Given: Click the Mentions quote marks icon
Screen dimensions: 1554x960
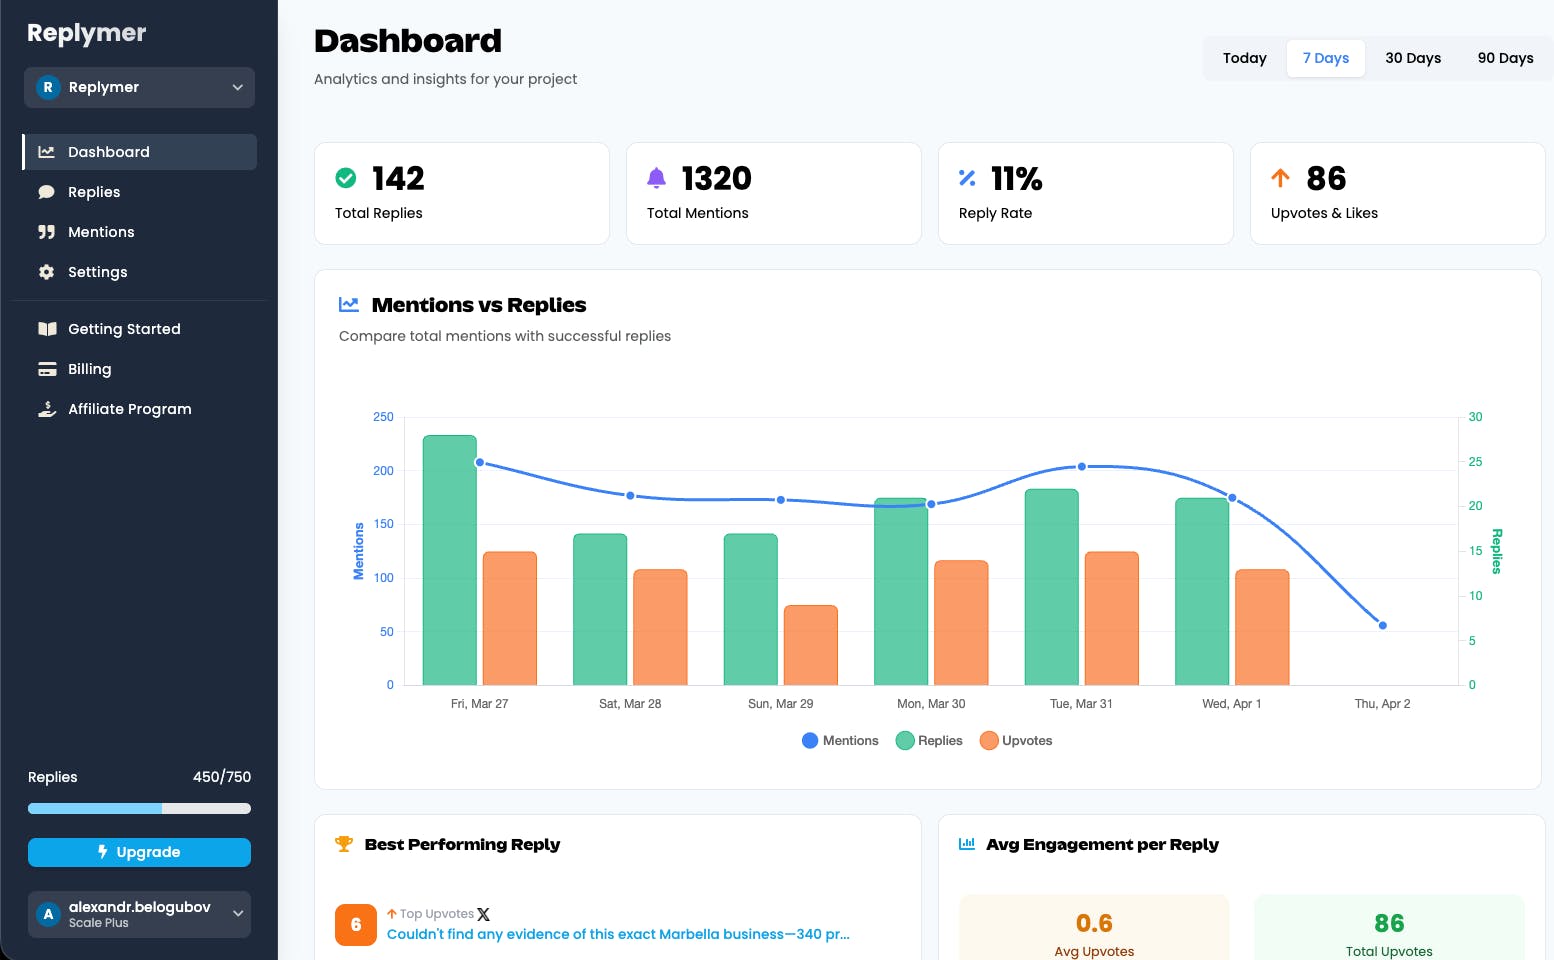Looking at the screenshot, I should coord(46,232).
